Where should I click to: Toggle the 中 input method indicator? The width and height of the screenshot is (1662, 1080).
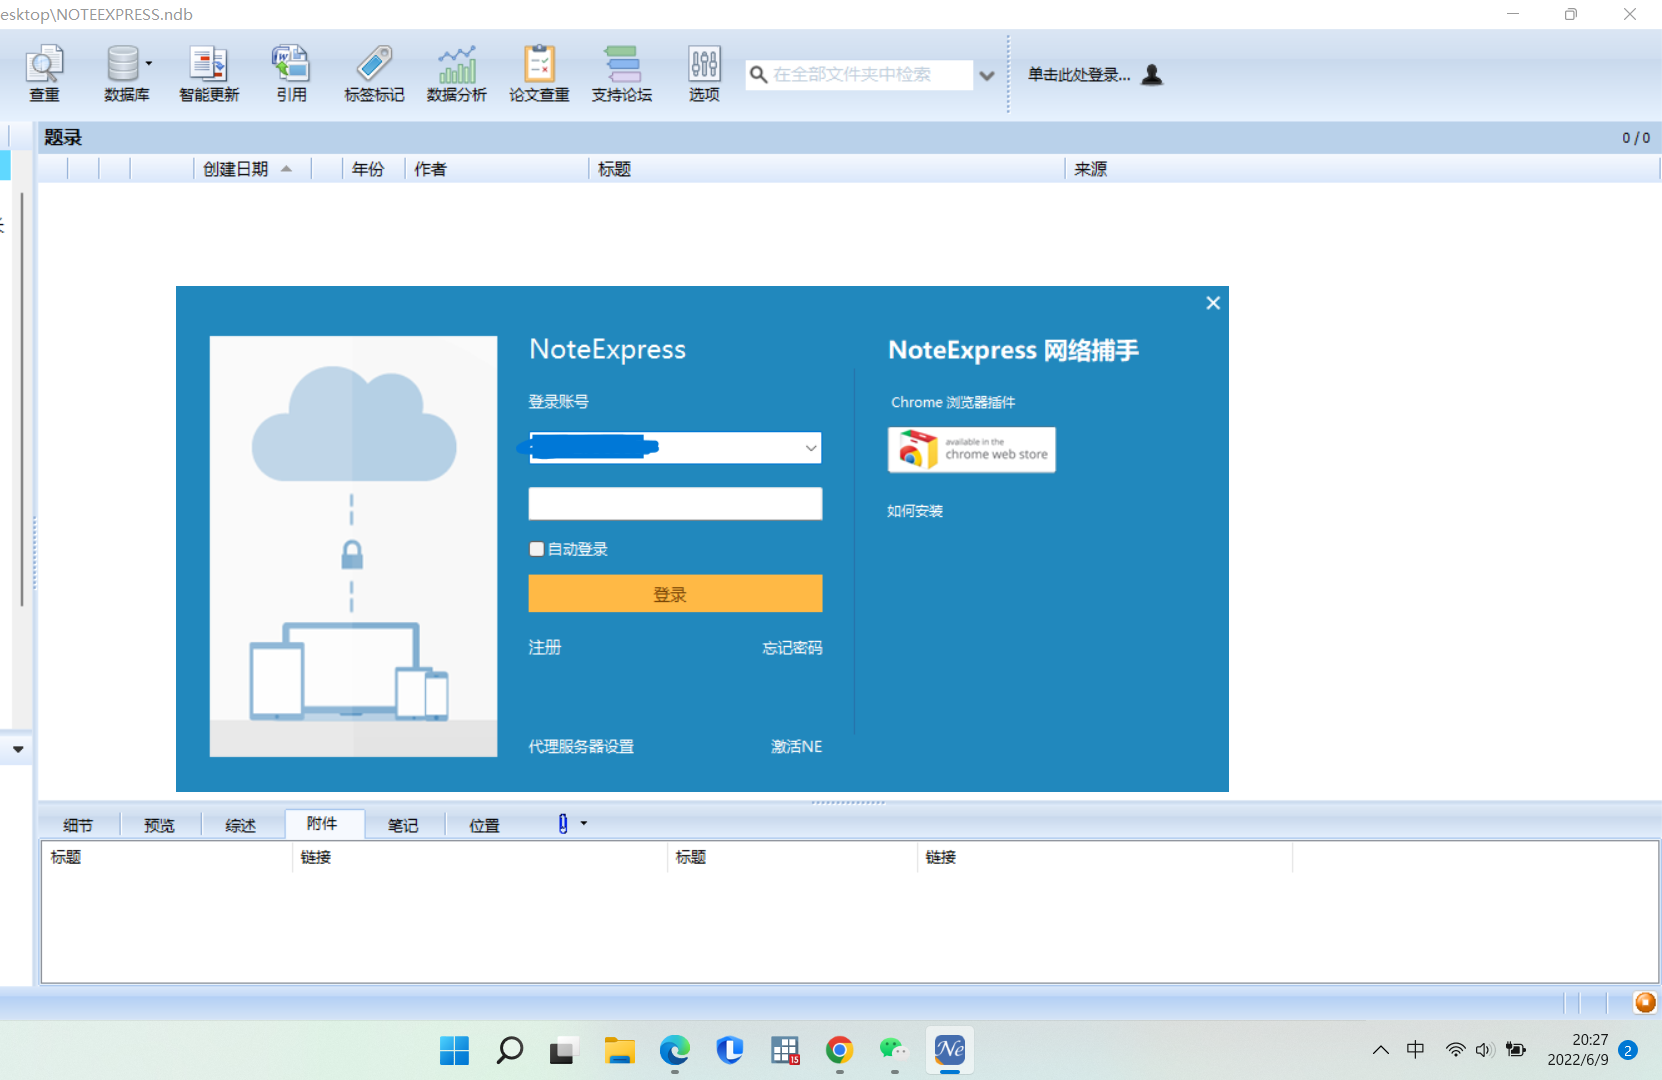(x=1415, y=1050)
